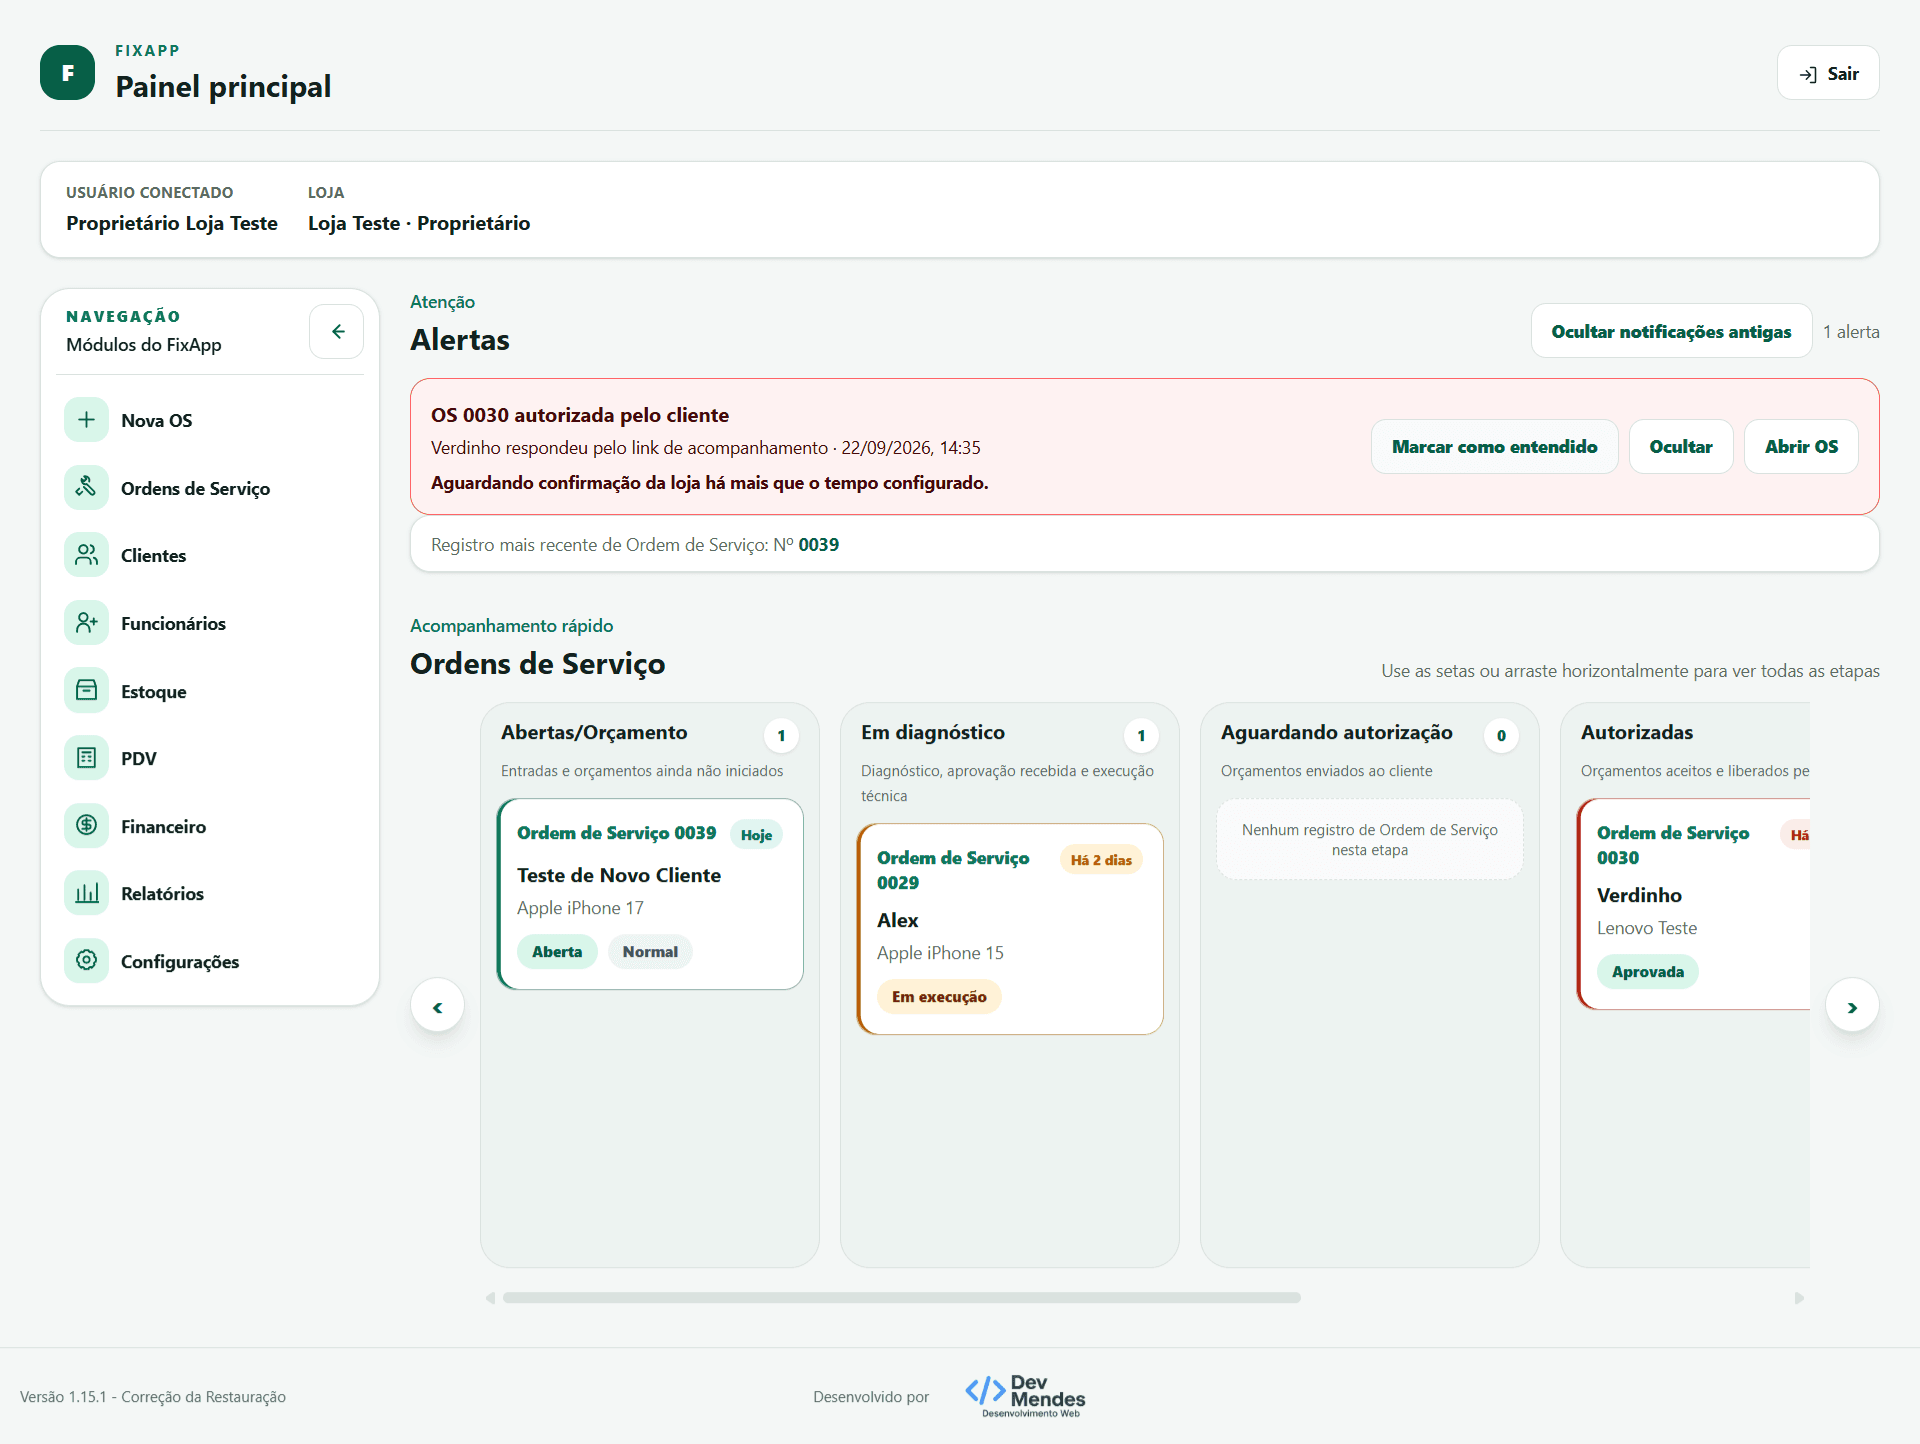The width and height of the screenshot is (1920, 1444).
Task: Click the Em execução status badge
Action: click(939, 997)
